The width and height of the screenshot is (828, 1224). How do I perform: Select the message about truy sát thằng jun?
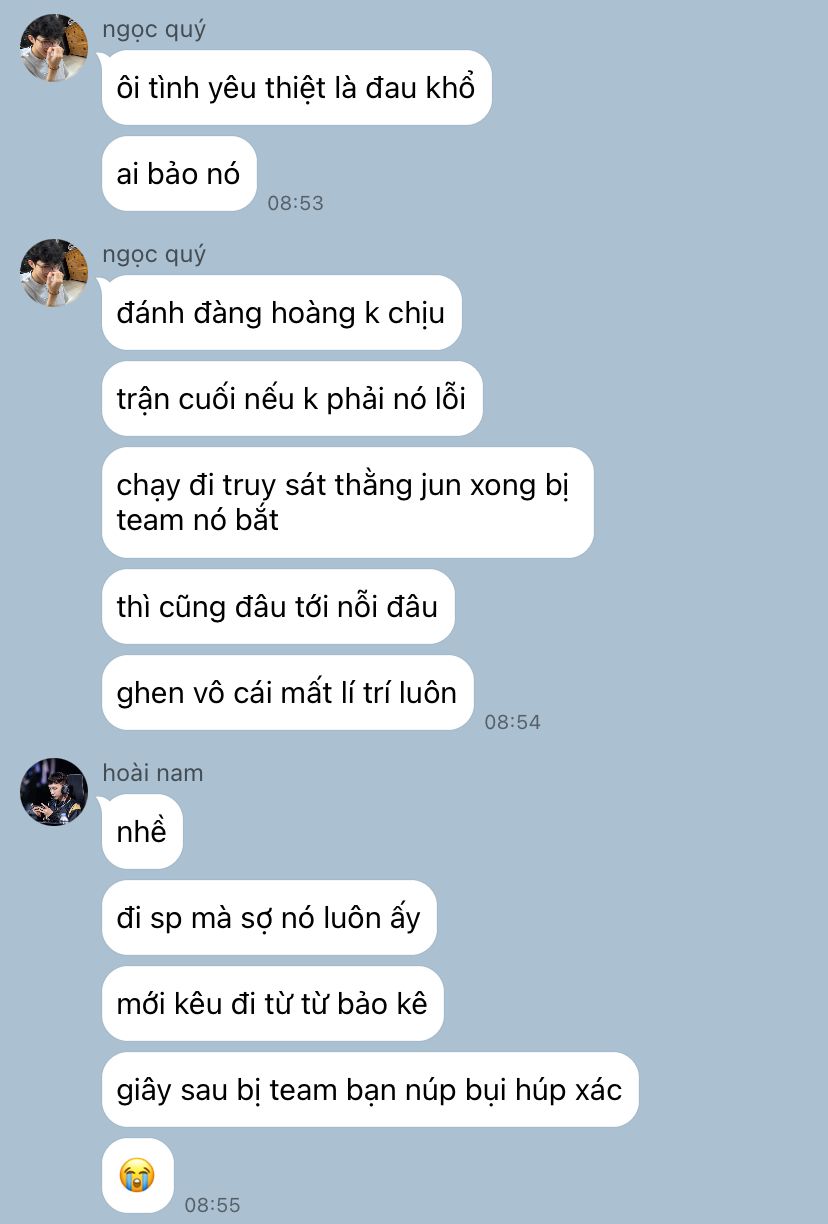point(348,503)
